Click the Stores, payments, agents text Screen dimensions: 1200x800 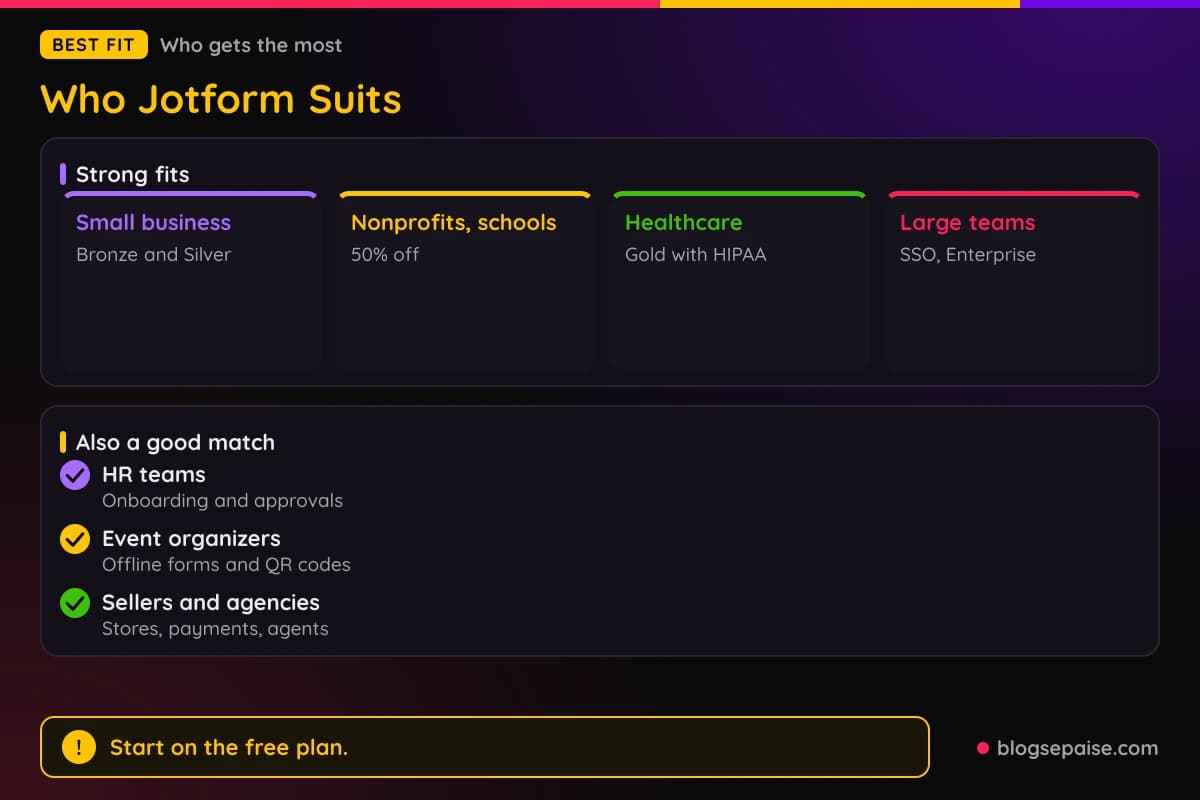[215, 629]
